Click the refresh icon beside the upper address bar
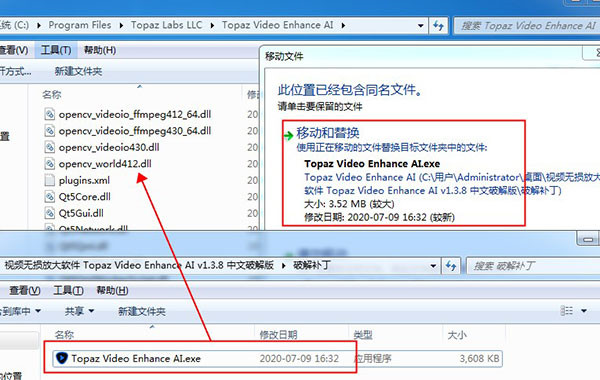 click(438, 26)
